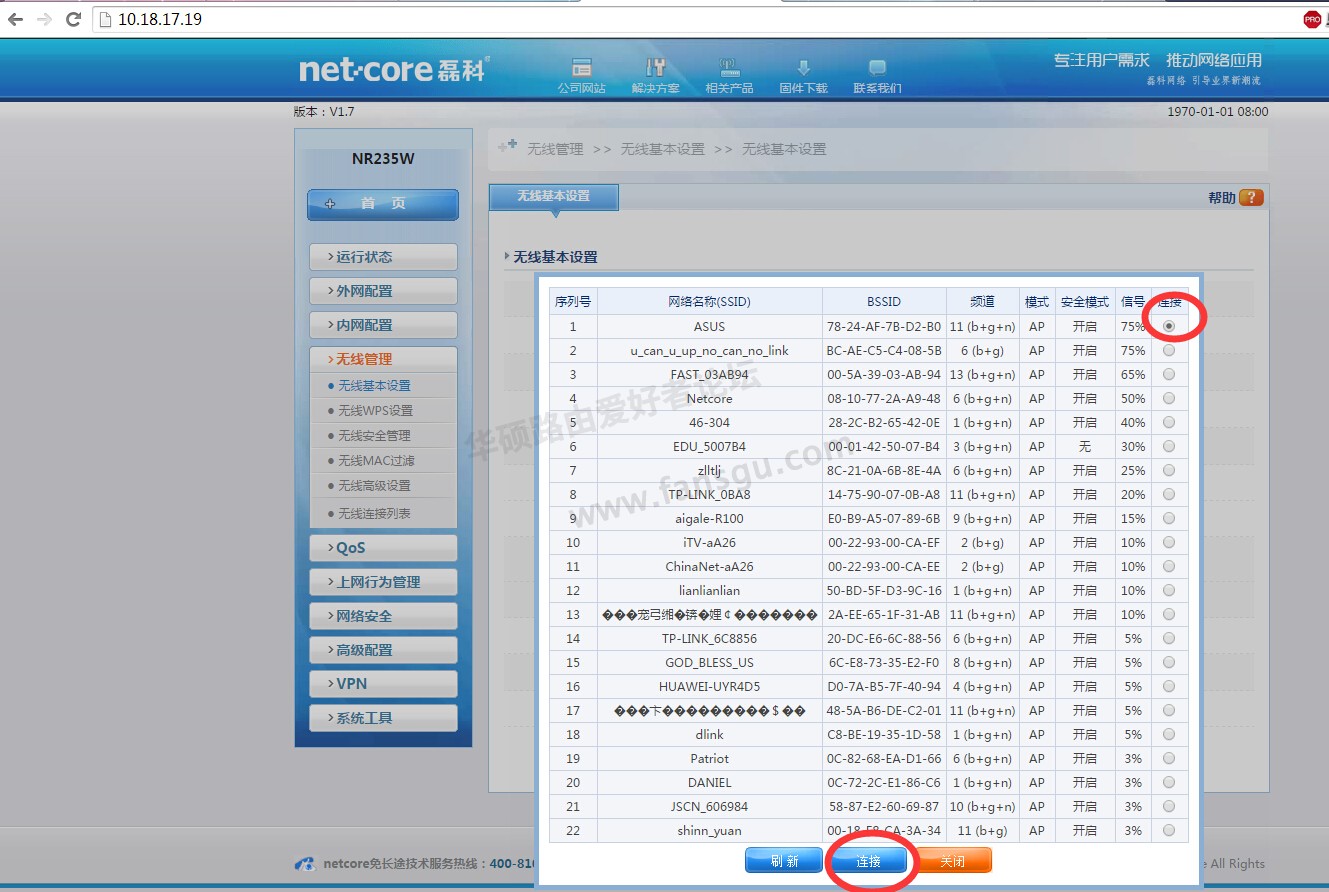Select radio for shinn_yuan network

click(1169, 830)
